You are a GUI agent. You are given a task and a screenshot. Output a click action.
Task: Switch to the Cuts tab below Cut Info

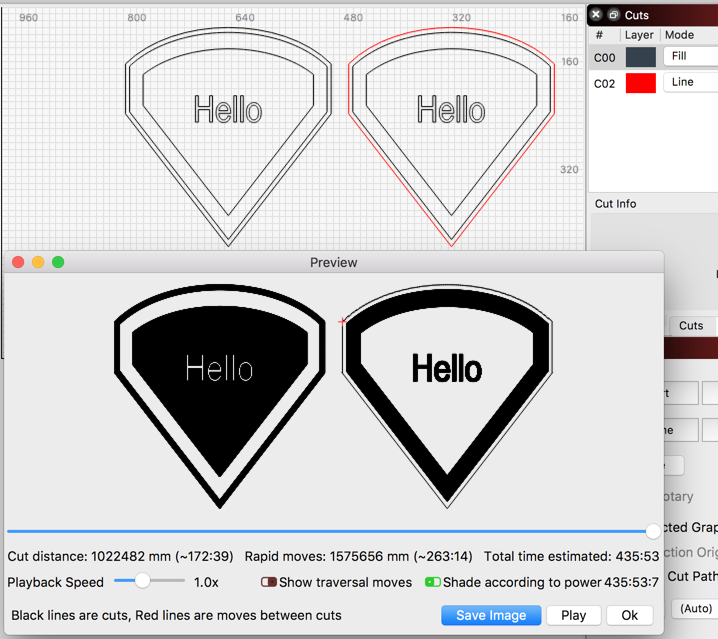691,326
